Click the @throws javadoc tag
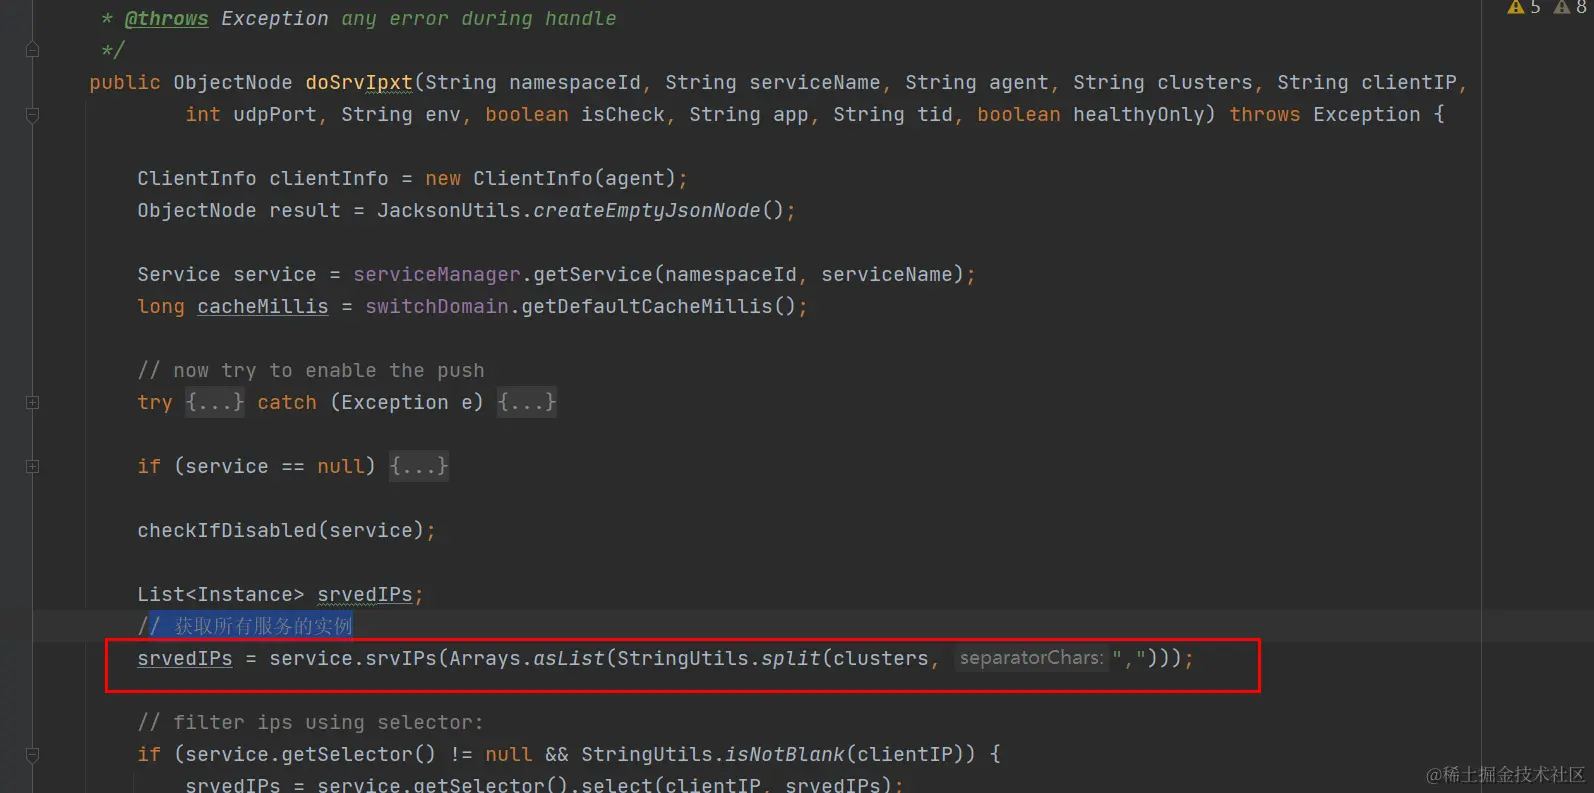Viewport: 1594px width, 793px height. (166, 19)
